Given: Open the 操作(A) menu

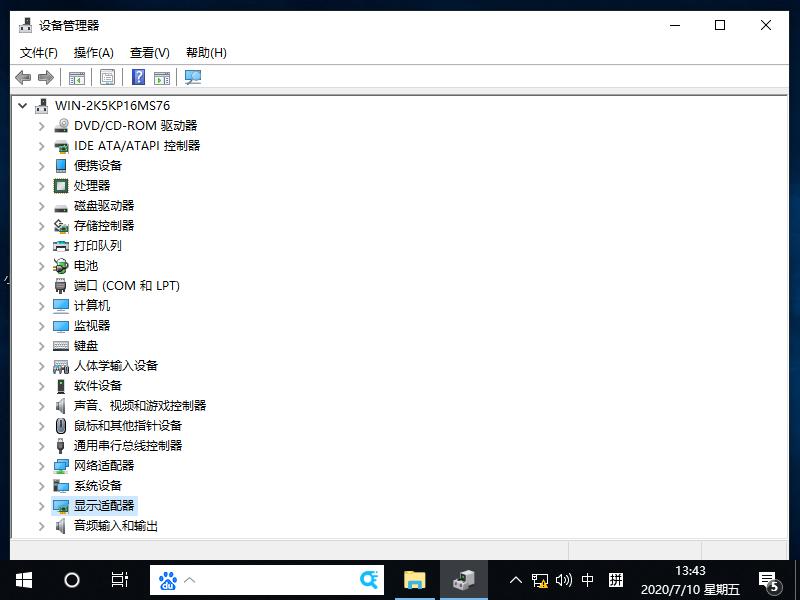Looking at the screenshot, I should 94,52.
